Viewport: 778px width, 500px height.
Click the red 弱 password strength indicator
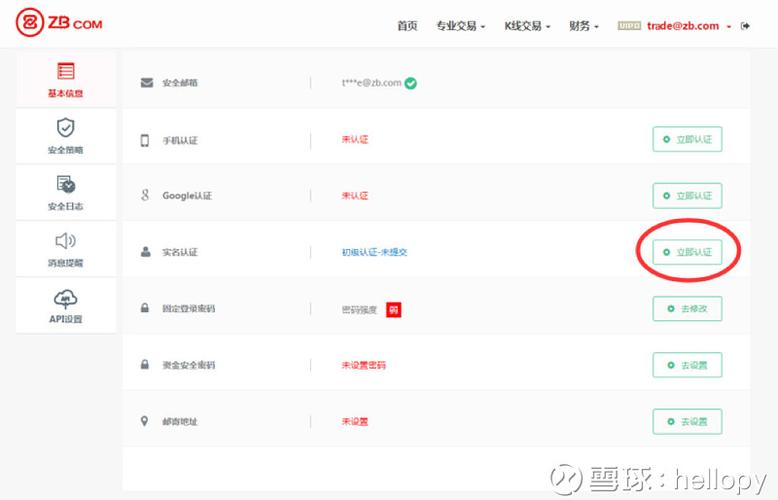click(394, 309)
